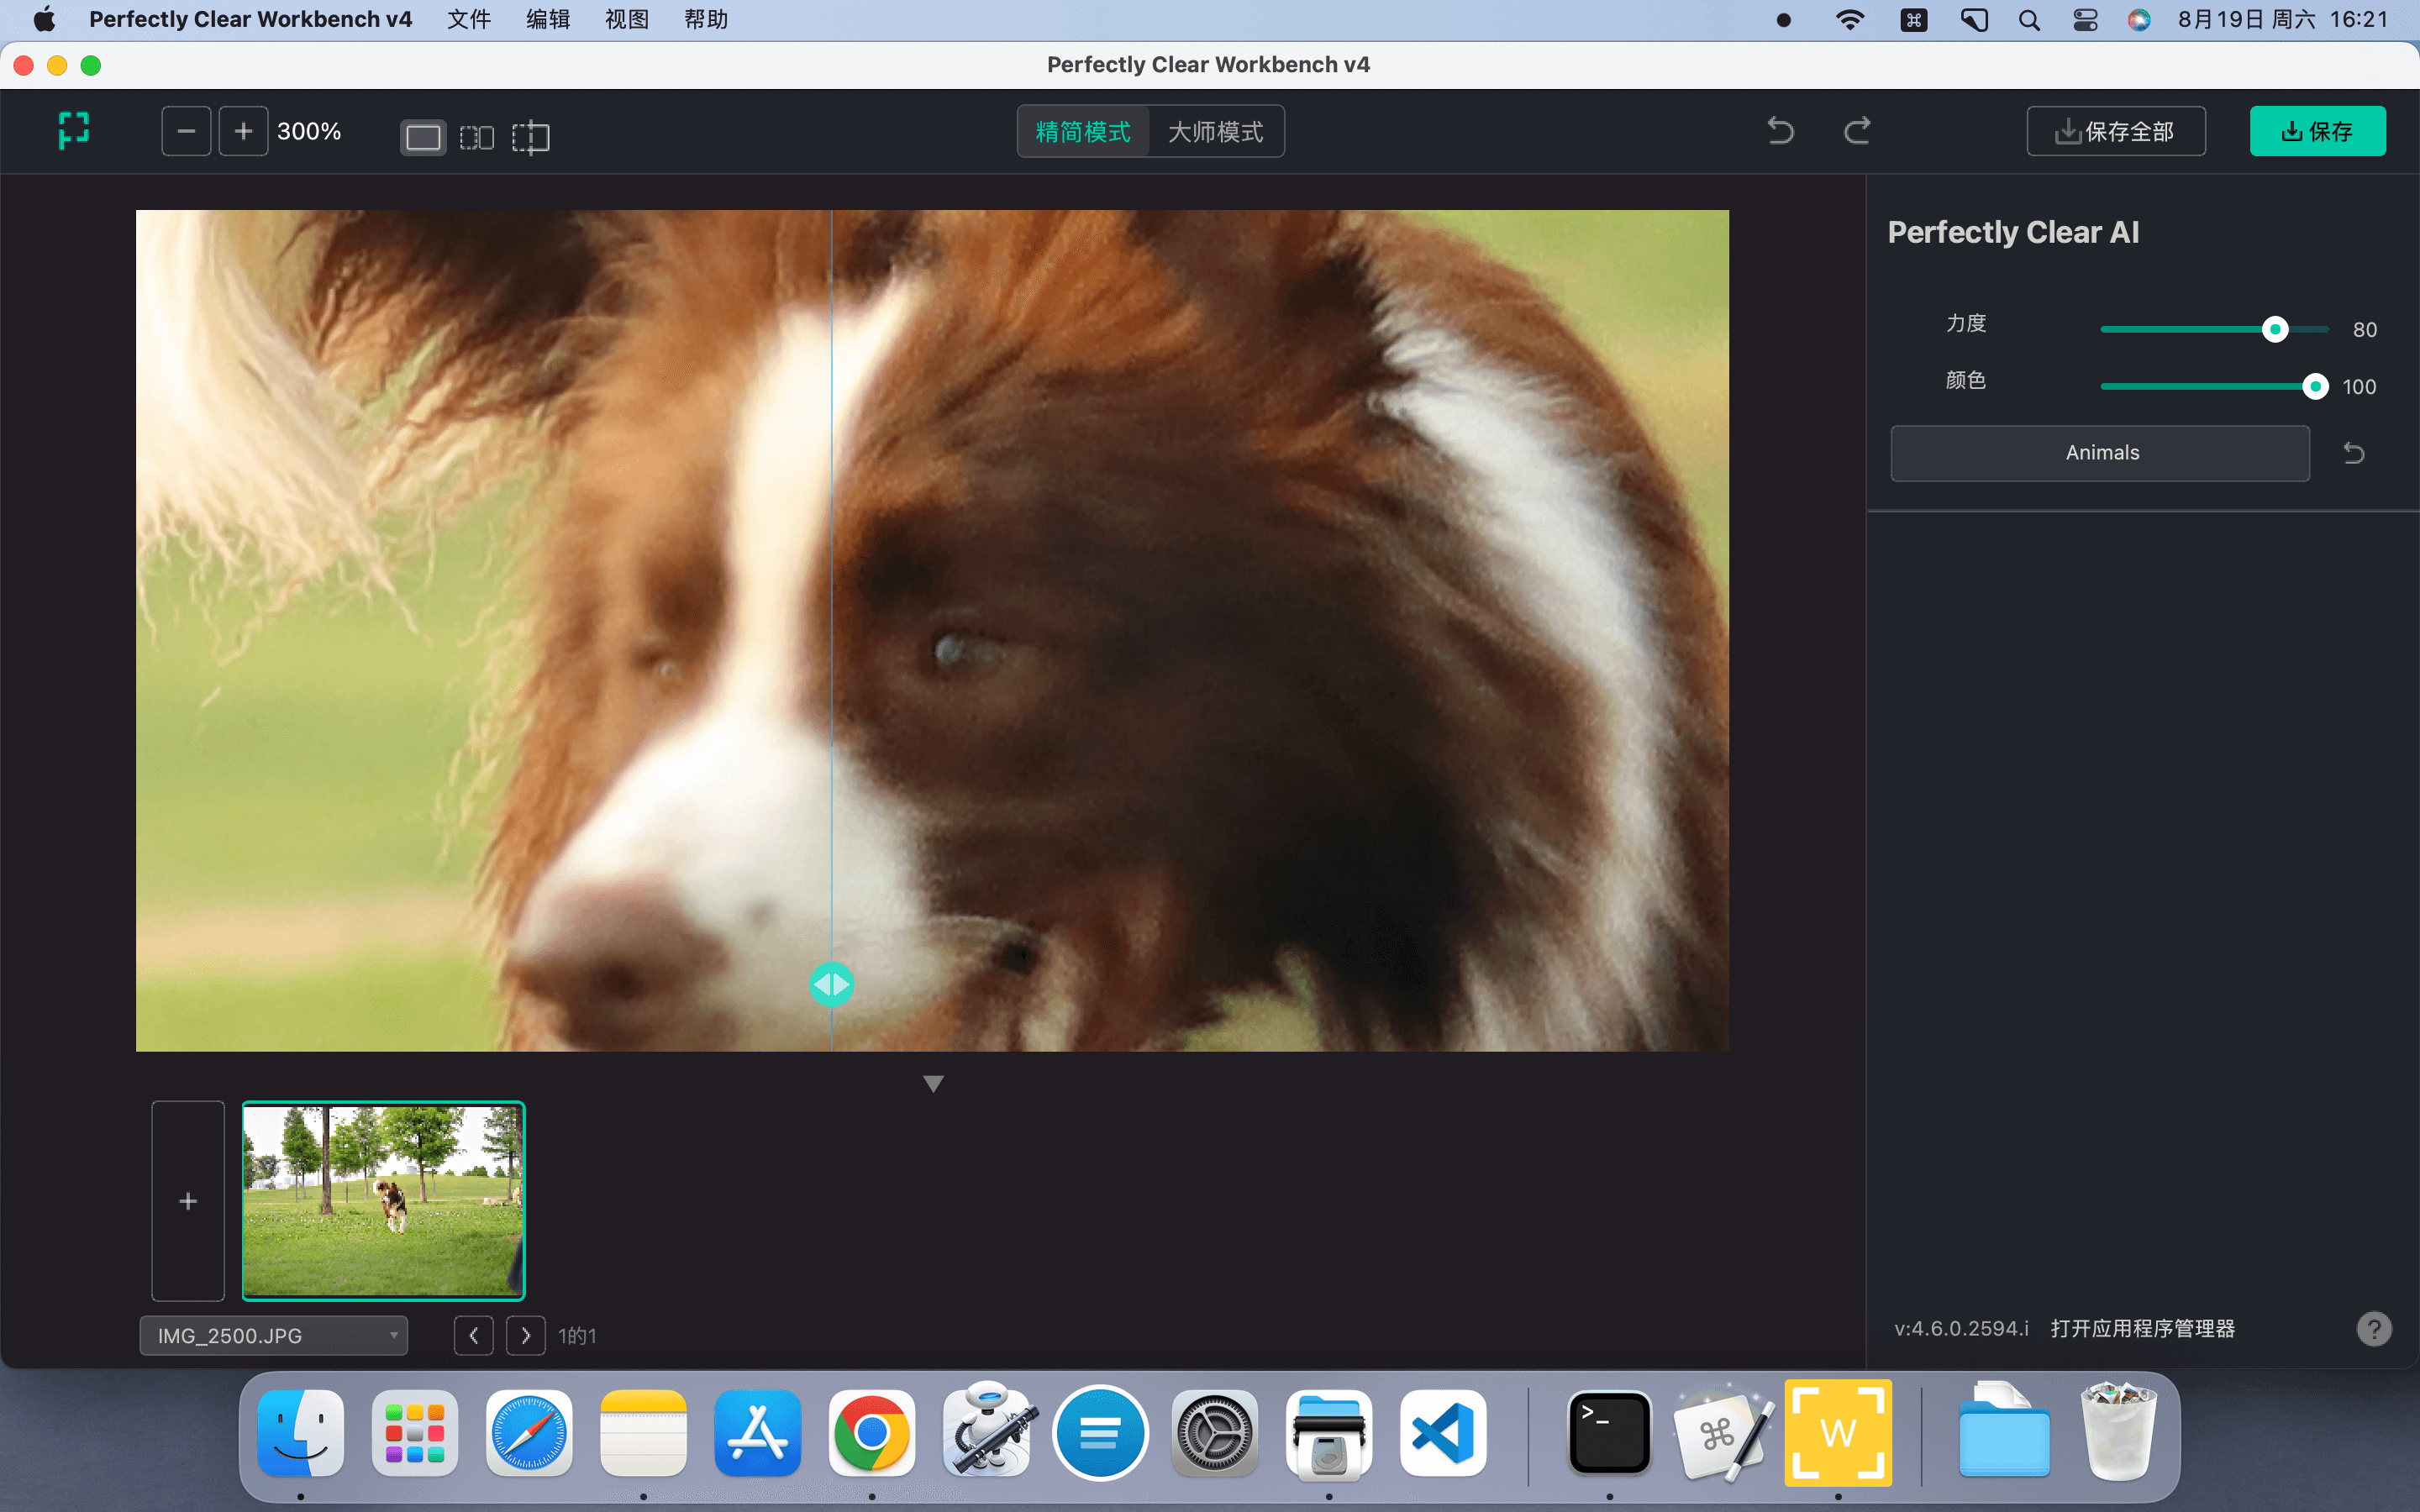Click the add image button in filmstrip
The image size is (2420, 1512).
(x=187, y=1200)
